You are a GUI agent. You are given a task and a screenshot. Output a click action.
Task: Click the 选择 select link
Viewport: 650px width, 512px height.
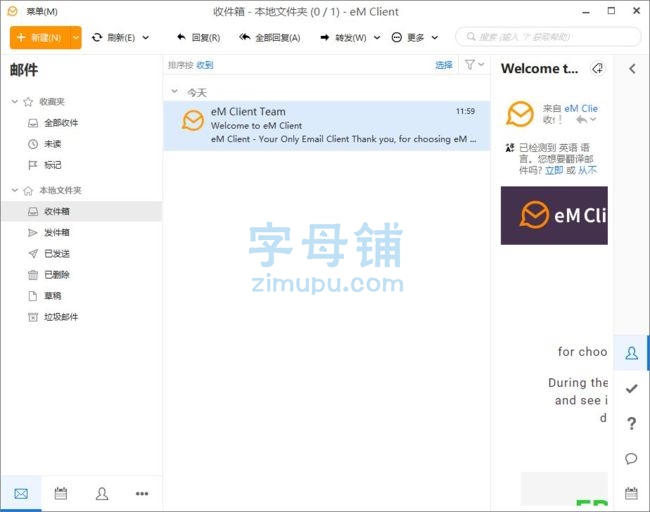pyautogui.click(x=444, y=65)
